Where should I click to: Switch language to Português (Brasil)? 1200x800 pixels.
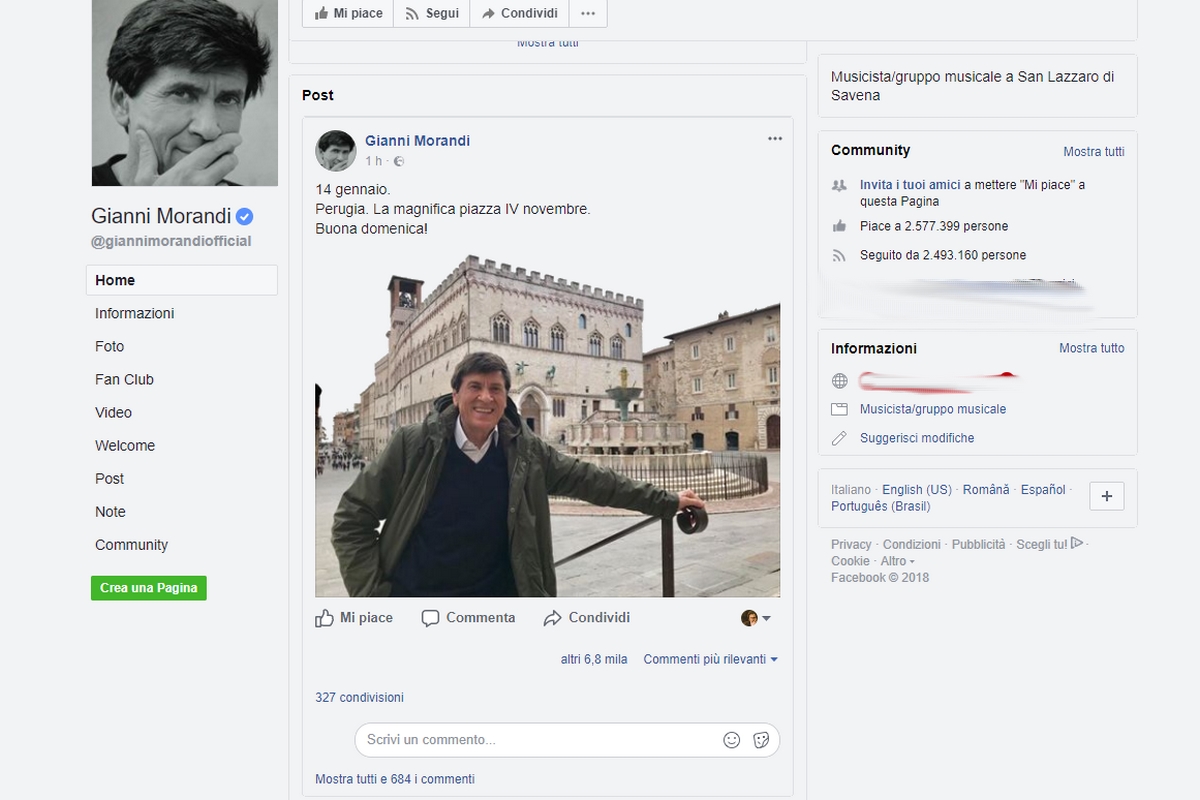[881, 506]
